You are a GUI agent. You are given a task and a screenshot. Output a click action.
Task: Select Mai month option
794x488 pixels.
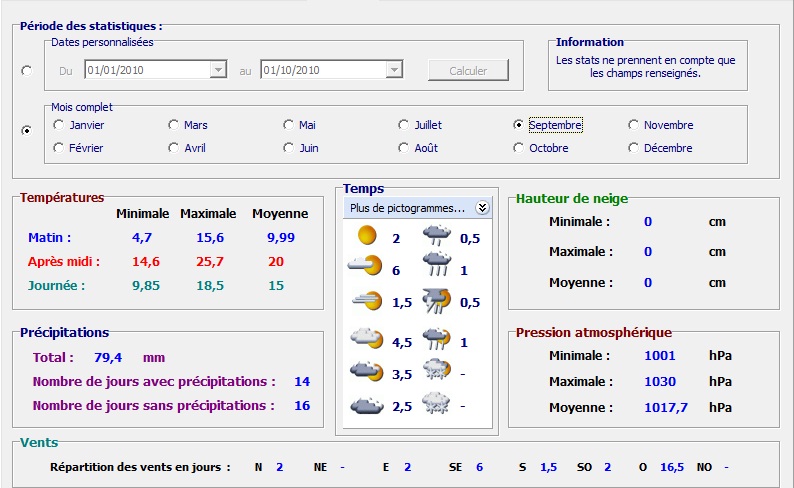(299, 125)
